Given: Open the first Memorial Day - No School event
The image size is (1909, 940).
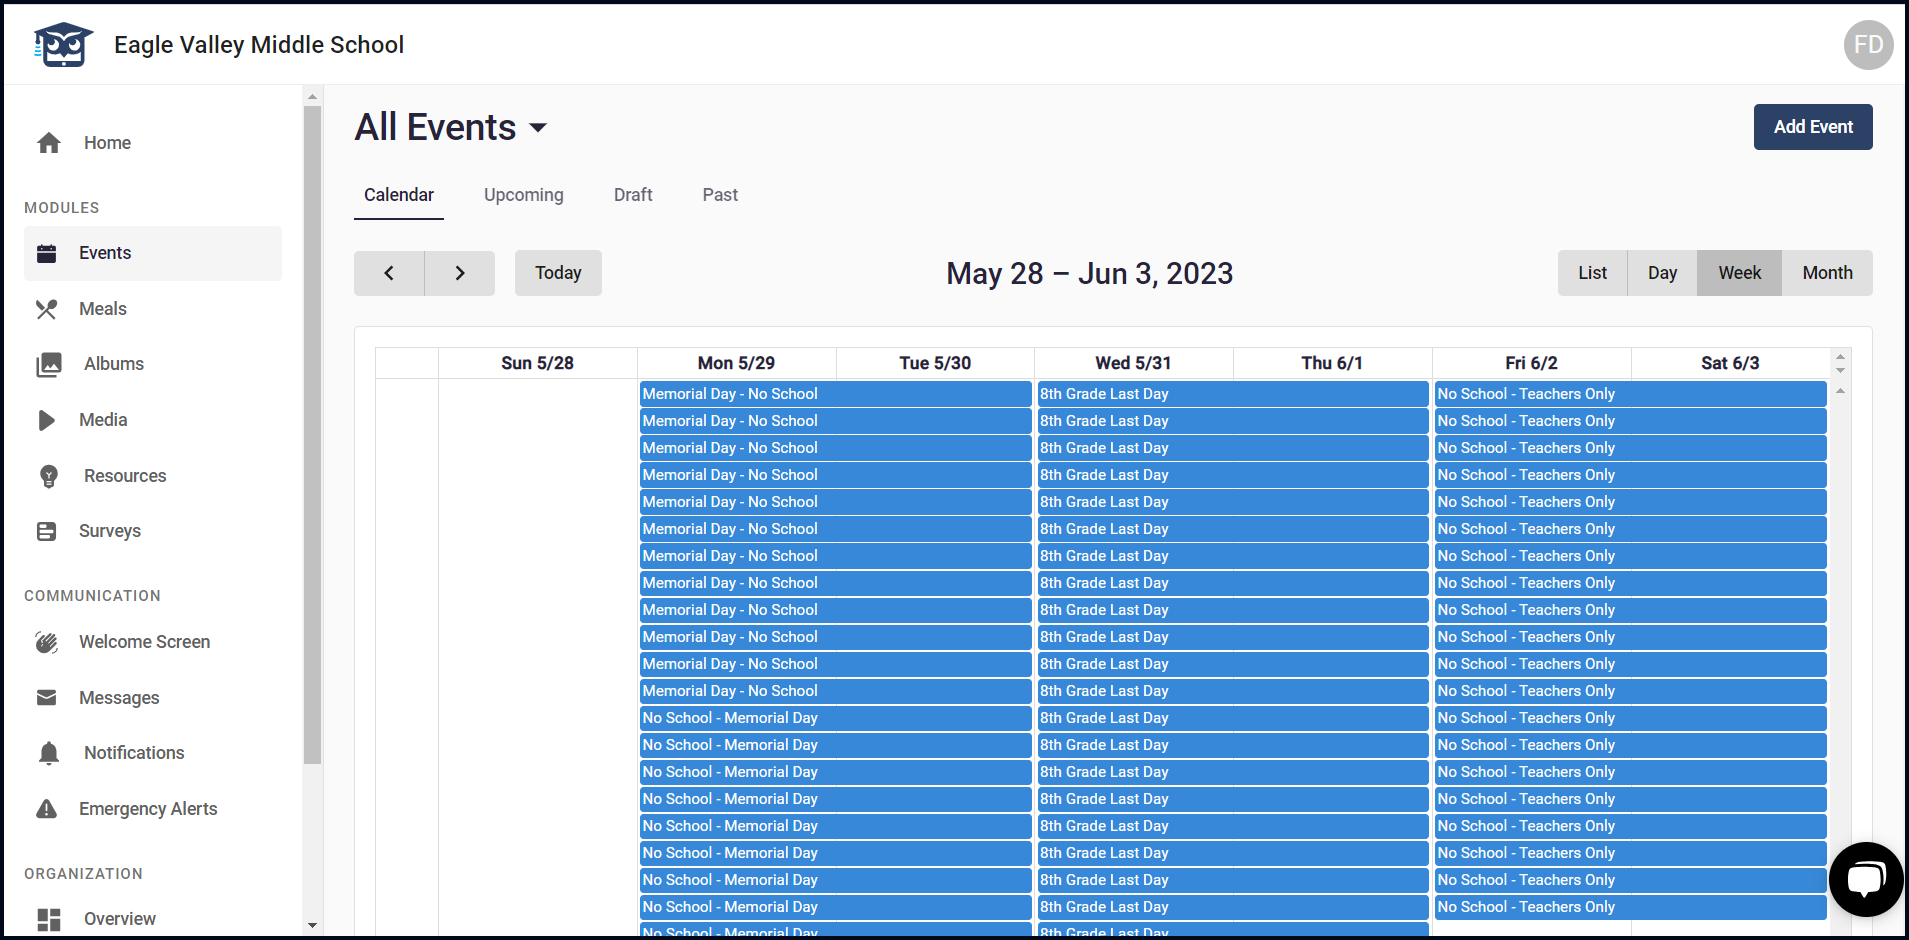Looking at the screenshot, I should [x=835, y=394].
